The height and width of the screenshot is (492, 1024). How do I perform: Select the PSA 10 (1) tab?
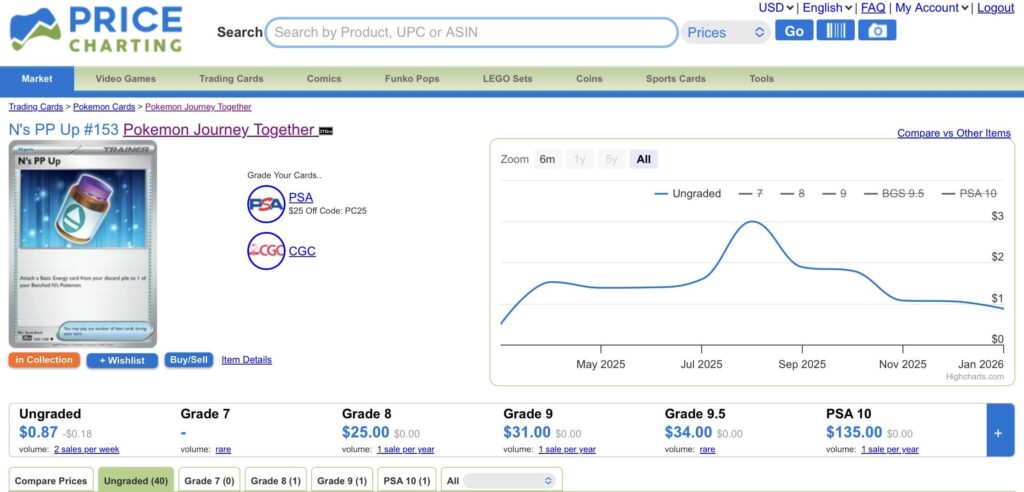pyautogui.click(x=407, y=480)
